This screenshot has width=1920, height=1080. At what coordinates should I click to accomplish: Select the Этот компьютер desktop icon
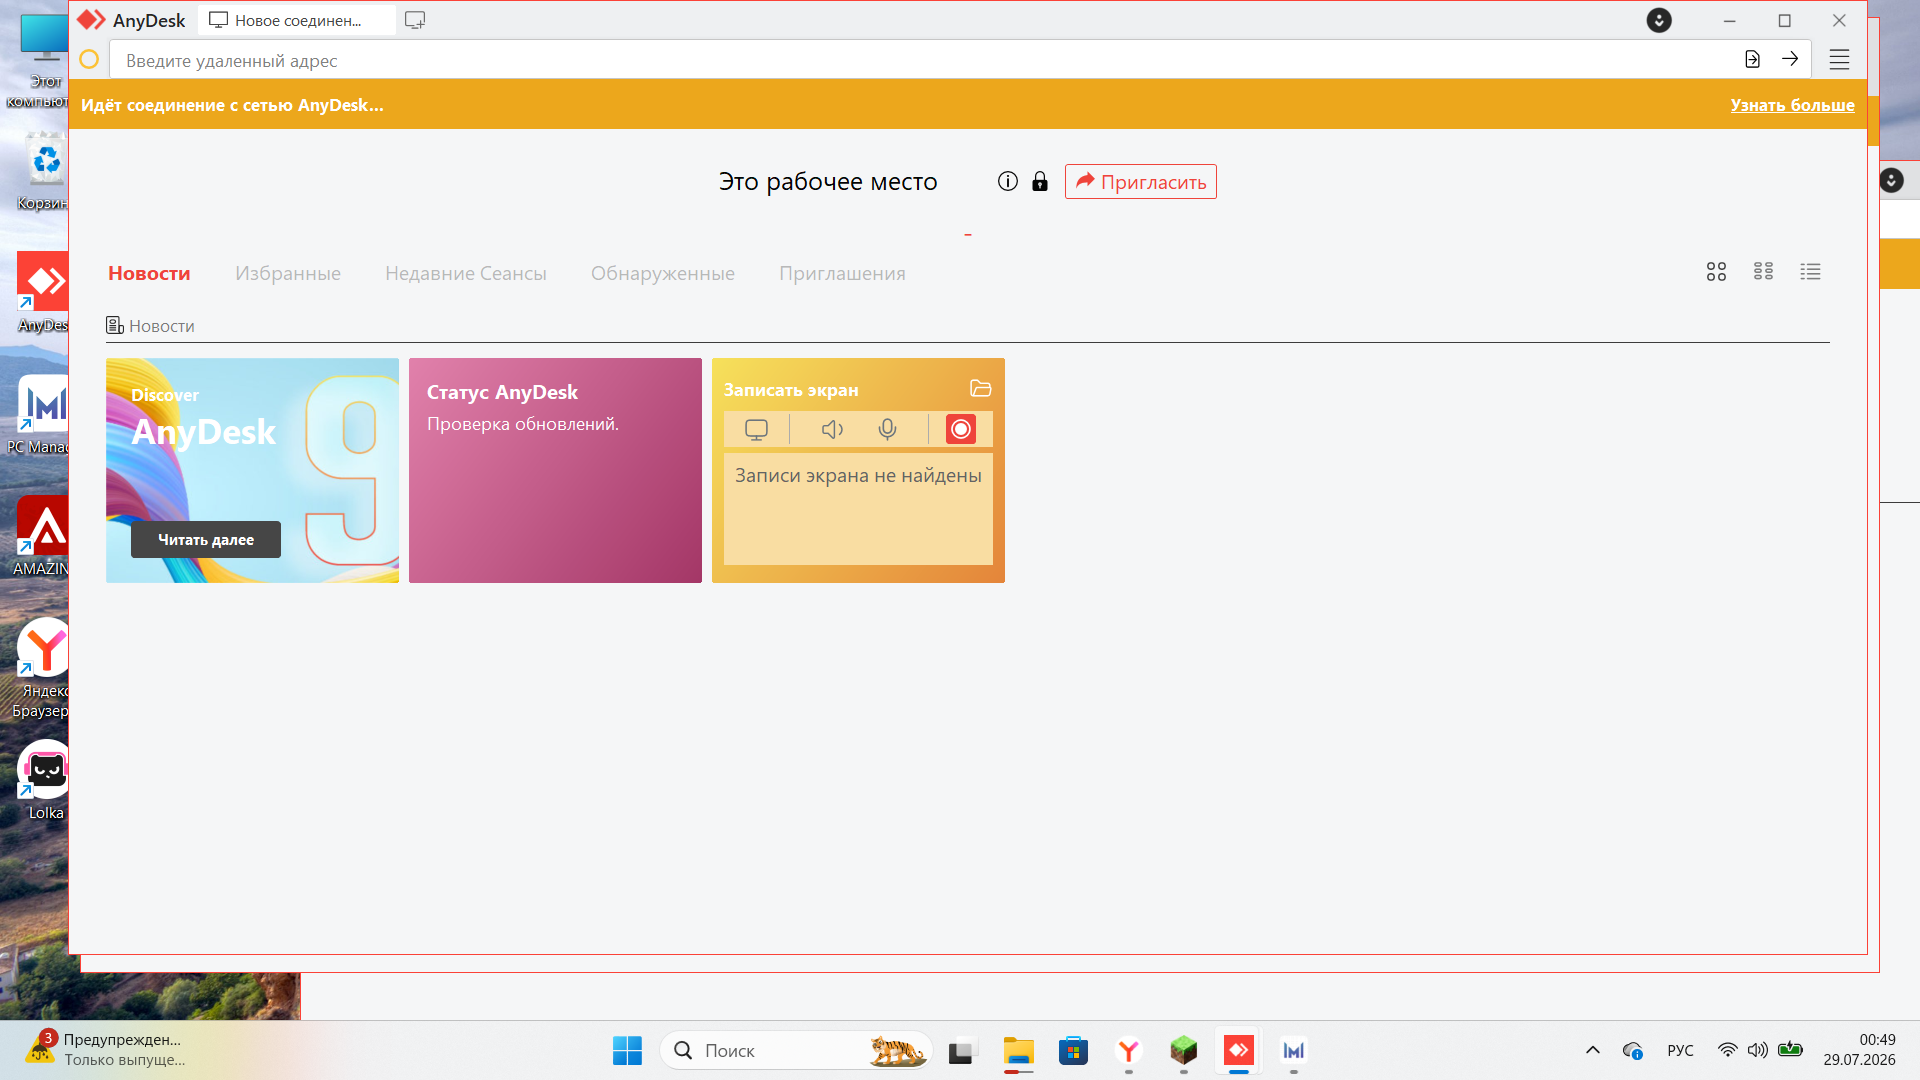38,60
